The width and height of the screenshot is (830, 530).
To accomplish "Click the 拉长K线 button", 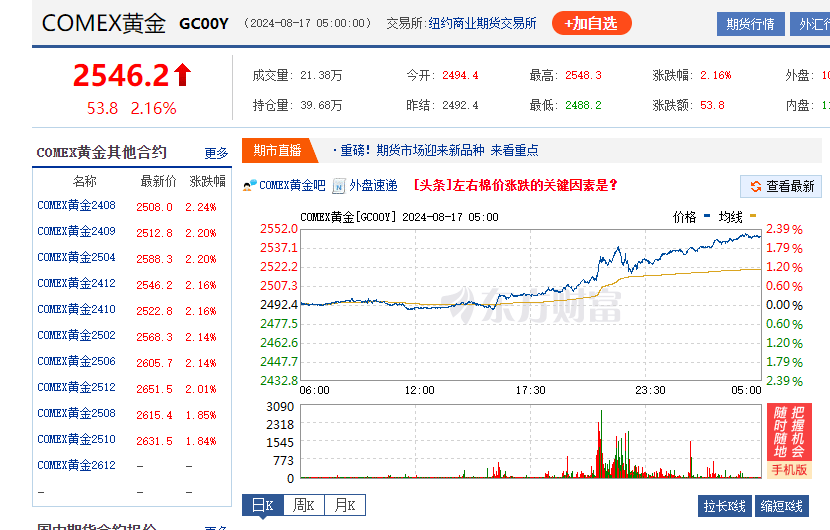I will coord(725,506).
